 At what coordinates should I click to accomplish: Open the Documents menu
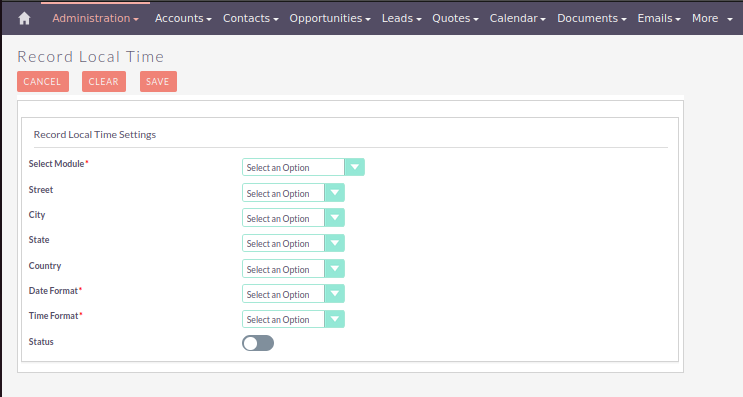[x=591, y=18]
